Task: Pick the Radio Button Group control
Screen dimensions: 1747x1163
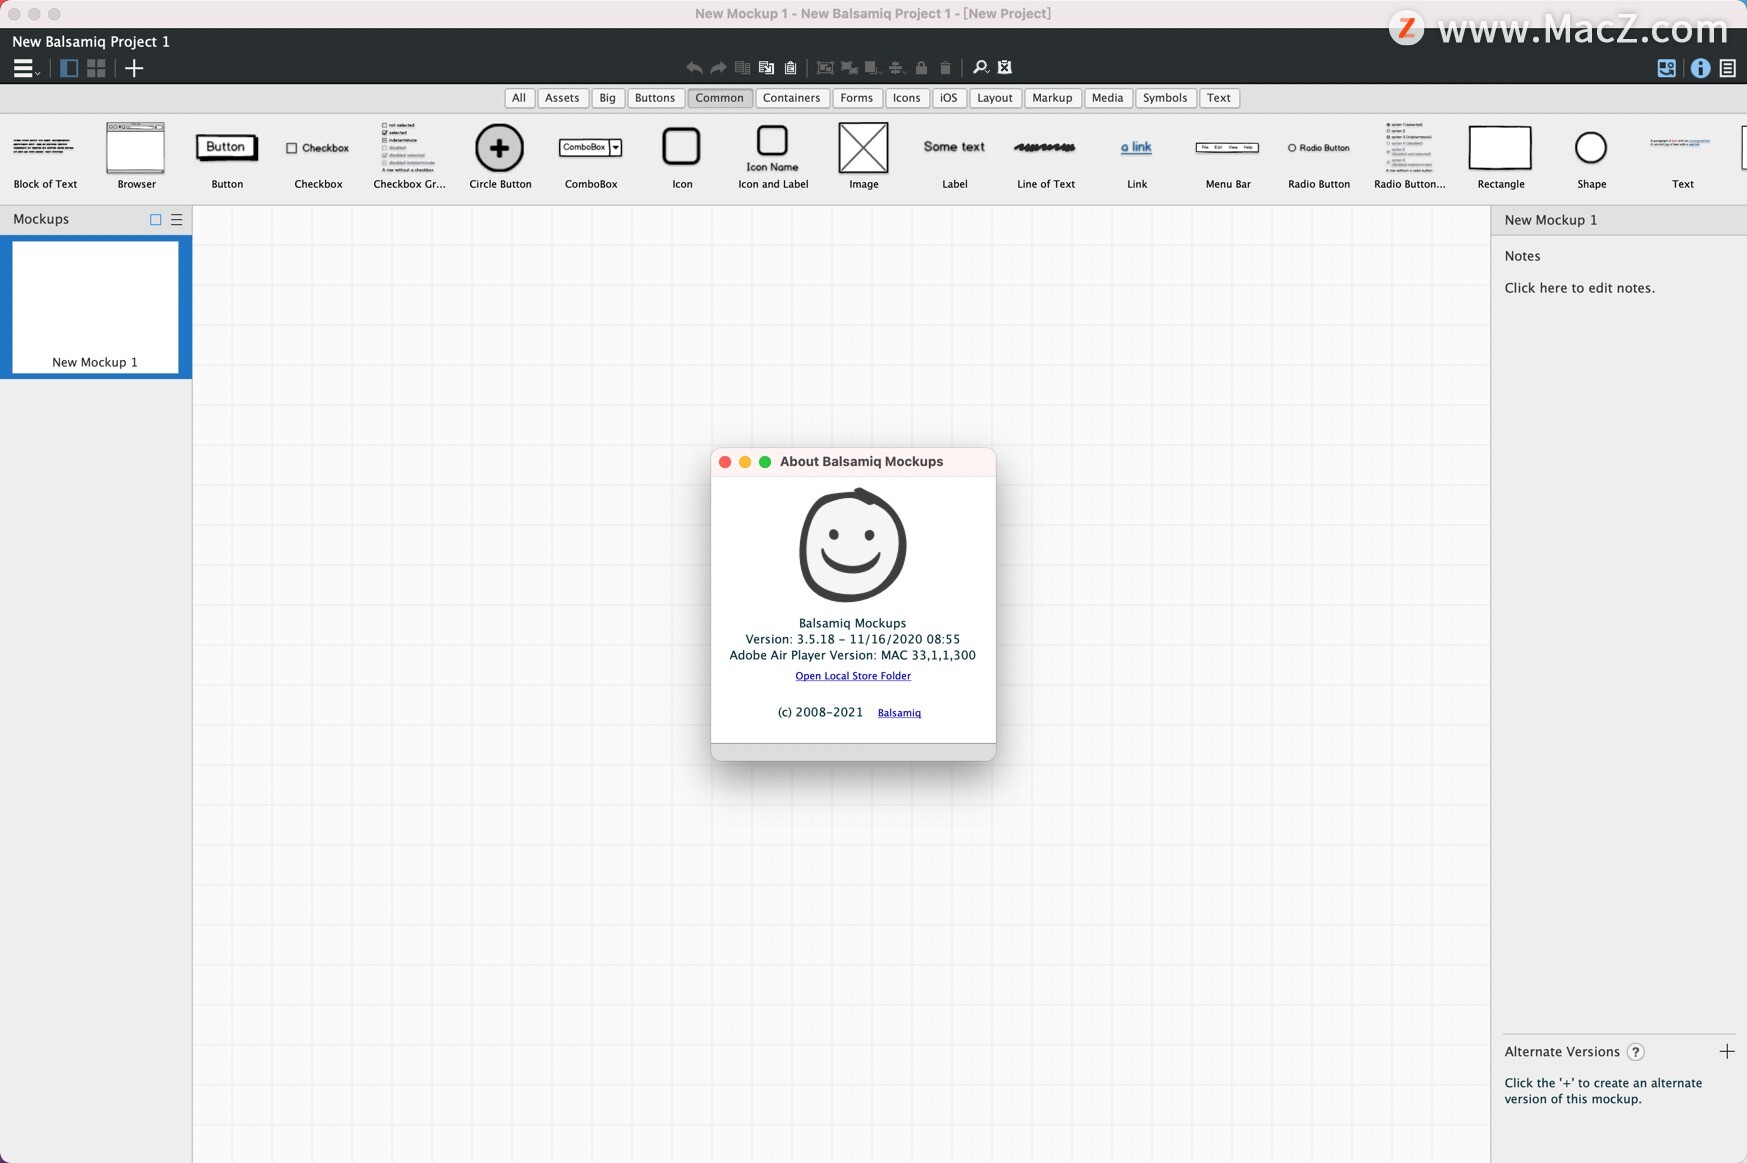Action: 1410,156
